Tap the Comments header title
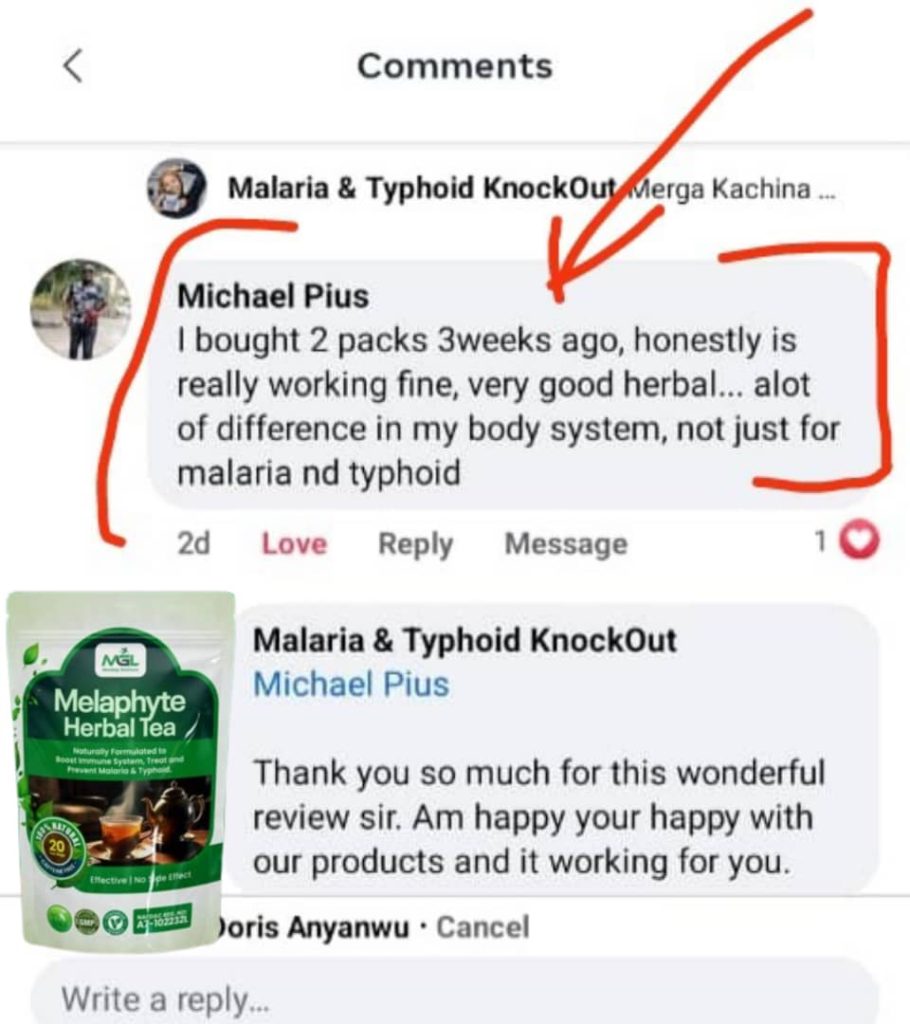Image resolution: width=910 pixels, height=1024 pixels. (x=455, y=66)
